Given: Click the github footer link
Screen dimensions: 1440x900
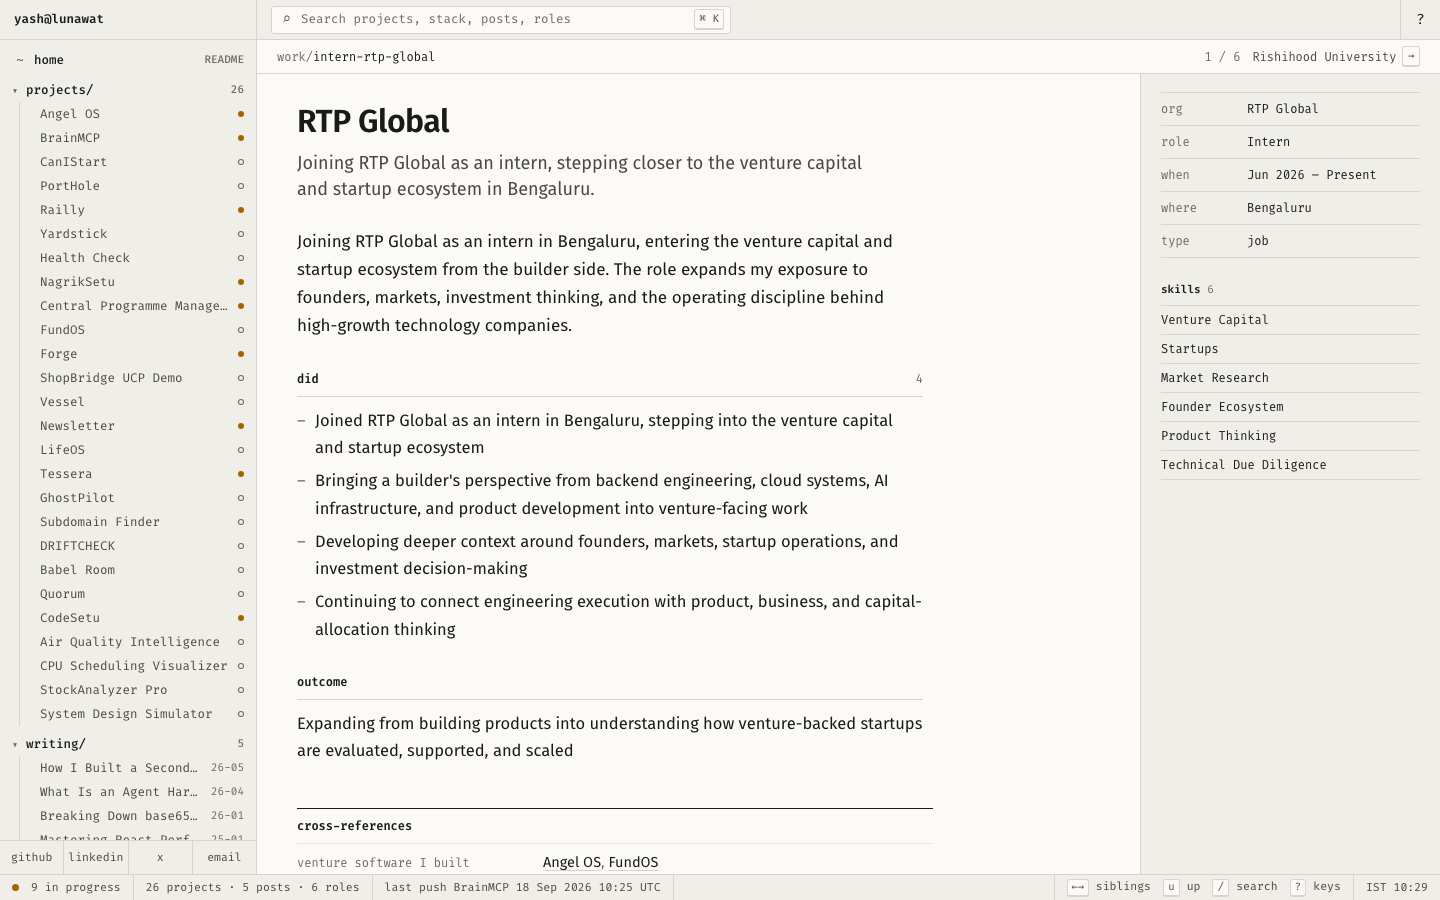Looking at the screenshot, I should (x=32, y=858).
